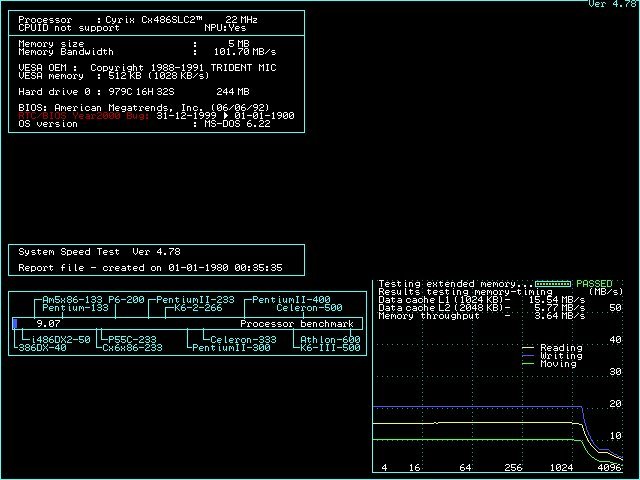This screenshot has width=640, height=480.
Task: Click the Hard drive 0 information line
Action: pos(138,91)
